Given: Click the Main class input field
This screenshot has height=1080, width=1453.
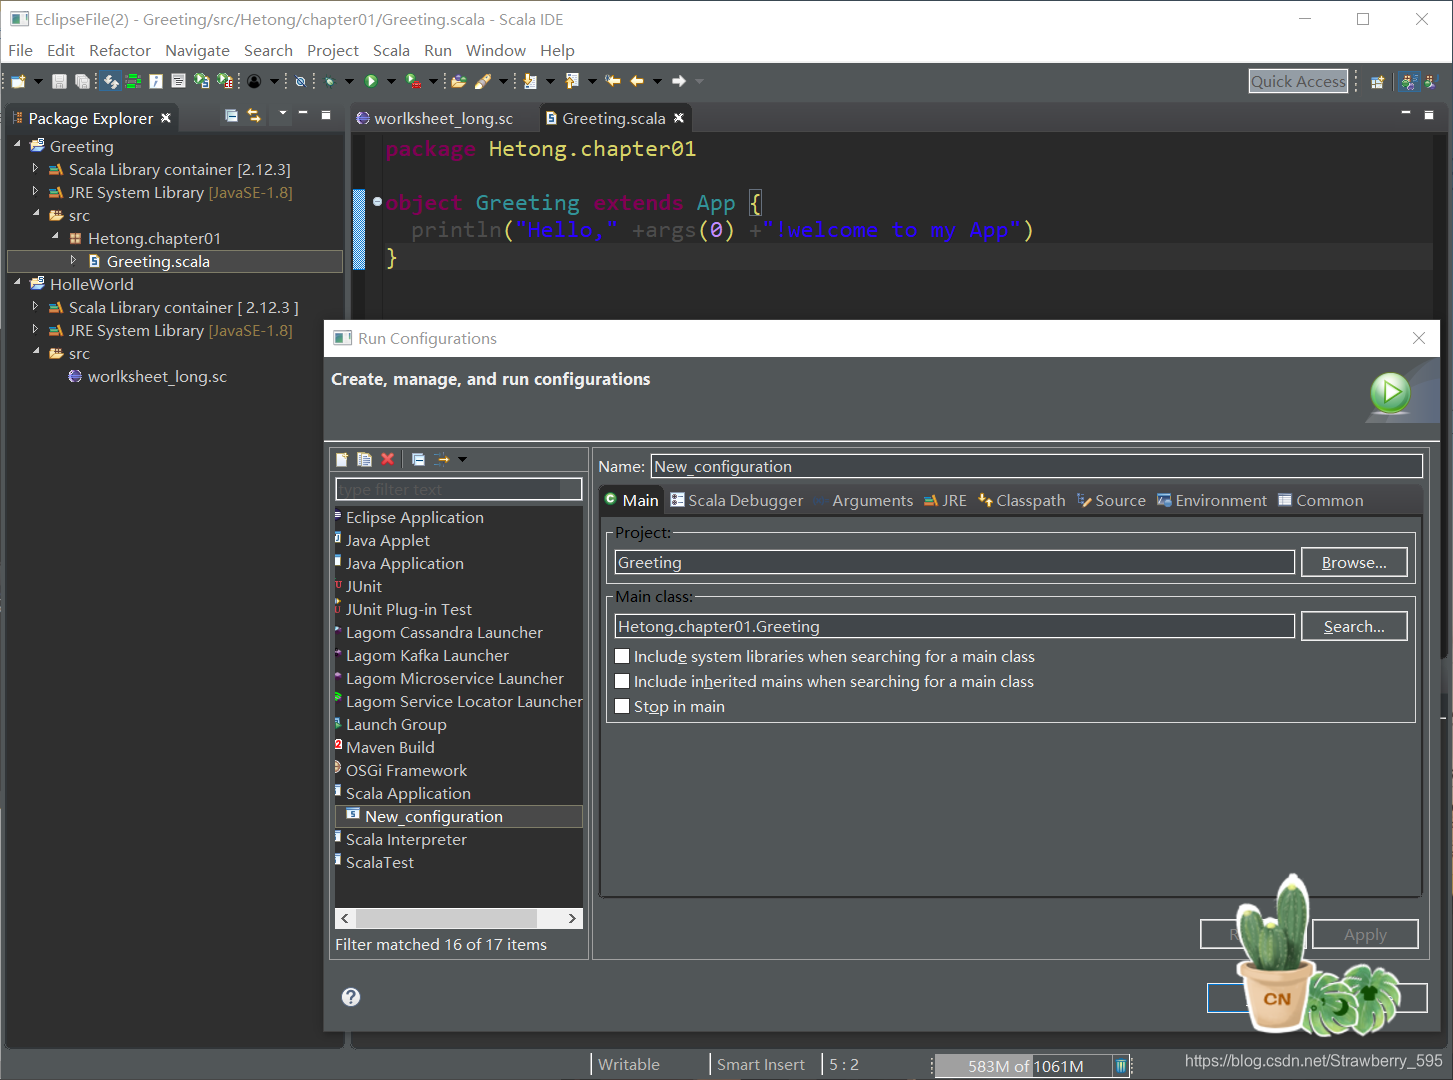Looking at the screenshot, I should 954,626.
